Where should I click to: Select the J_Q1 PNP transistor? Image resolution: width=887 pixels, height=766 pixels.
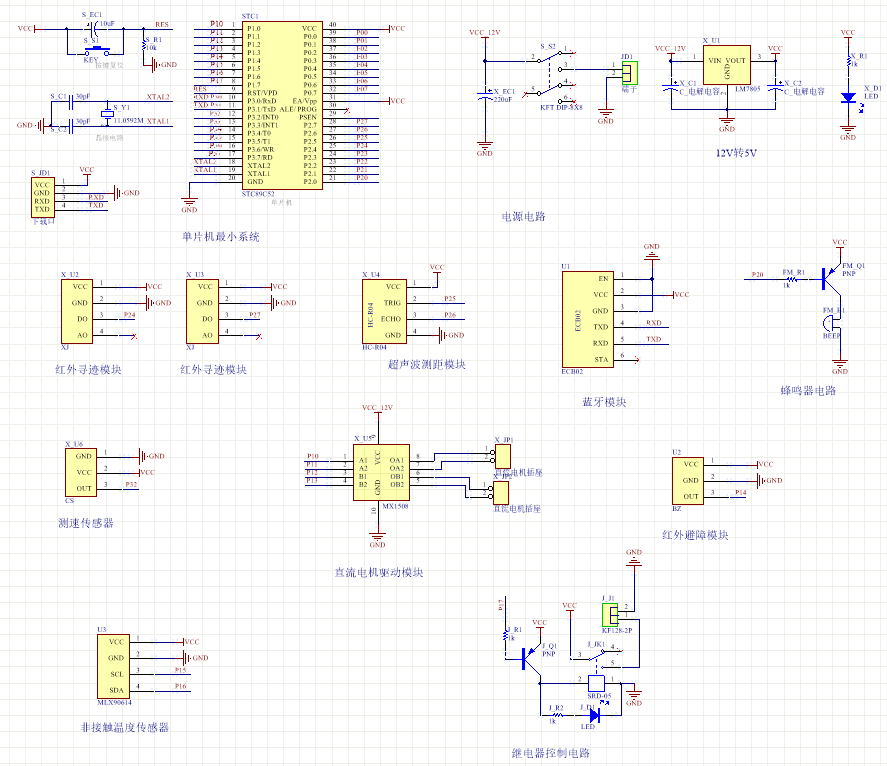pos(530,659)
